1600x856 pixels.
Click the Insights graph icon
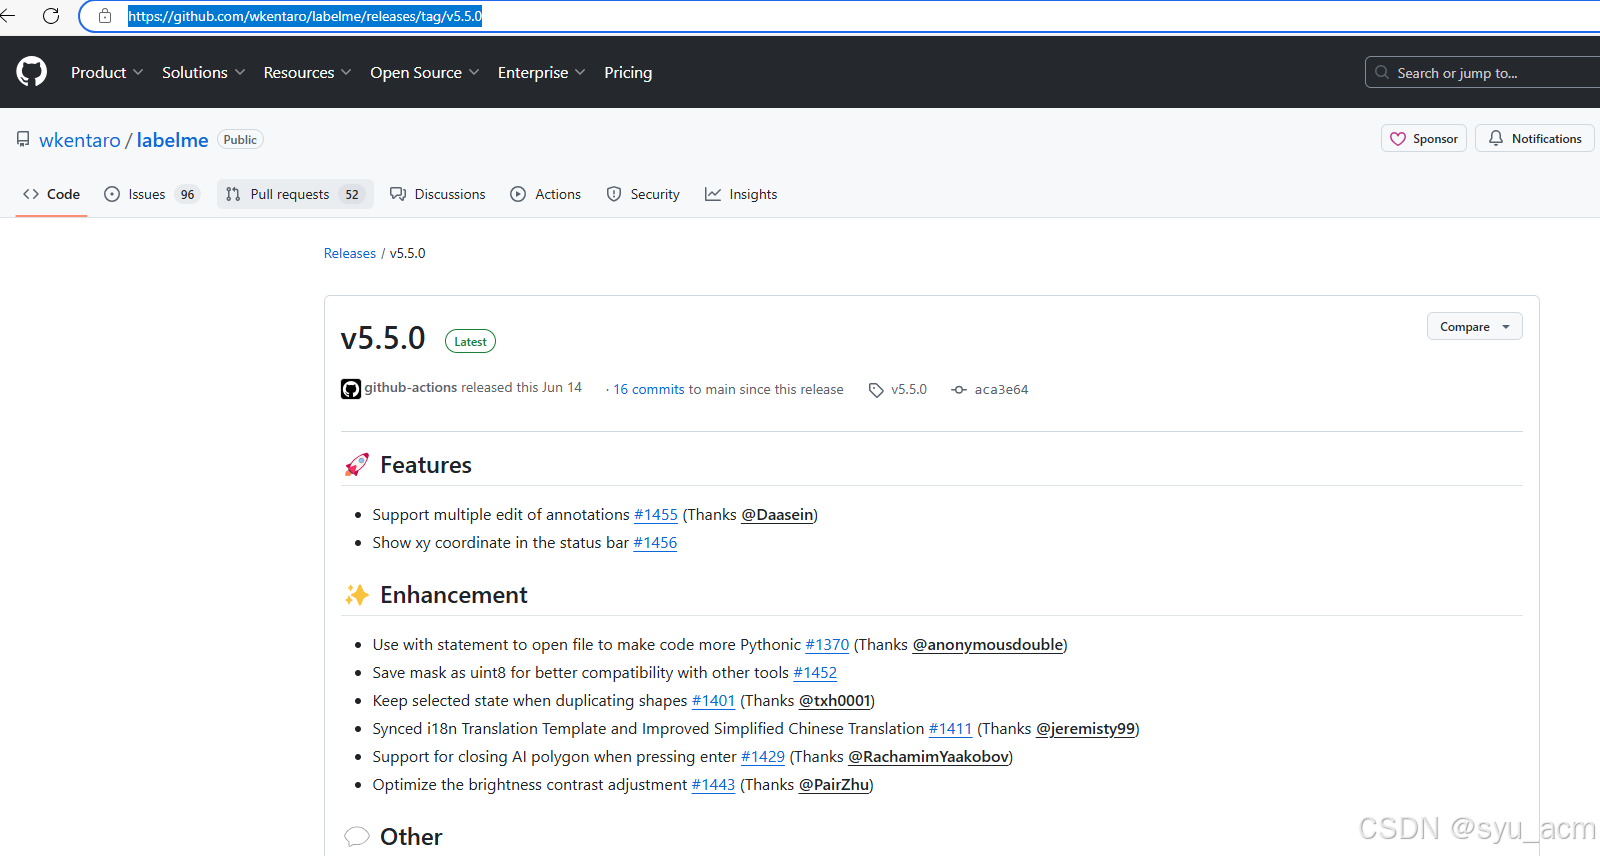pyautogui.click(x=713, y=194)
